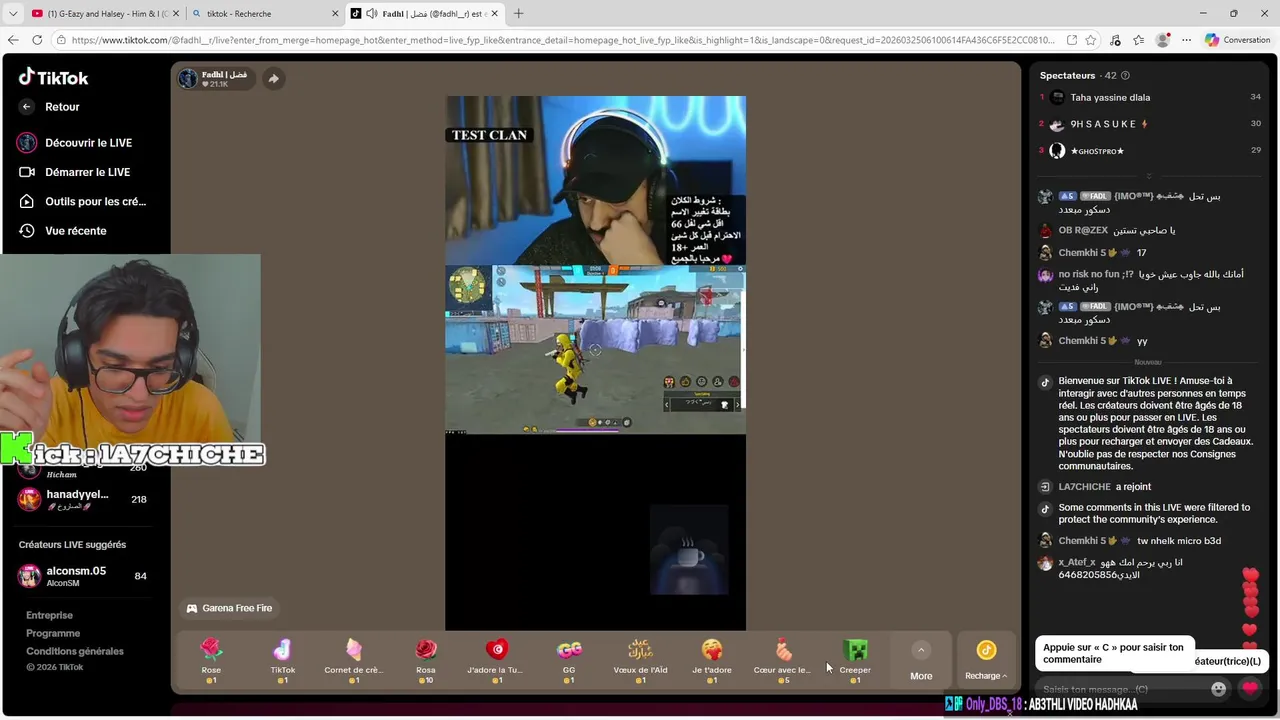1280x720 pixels.
Task: Open Copilot Conversation button
Action: tap(1237, 40)
